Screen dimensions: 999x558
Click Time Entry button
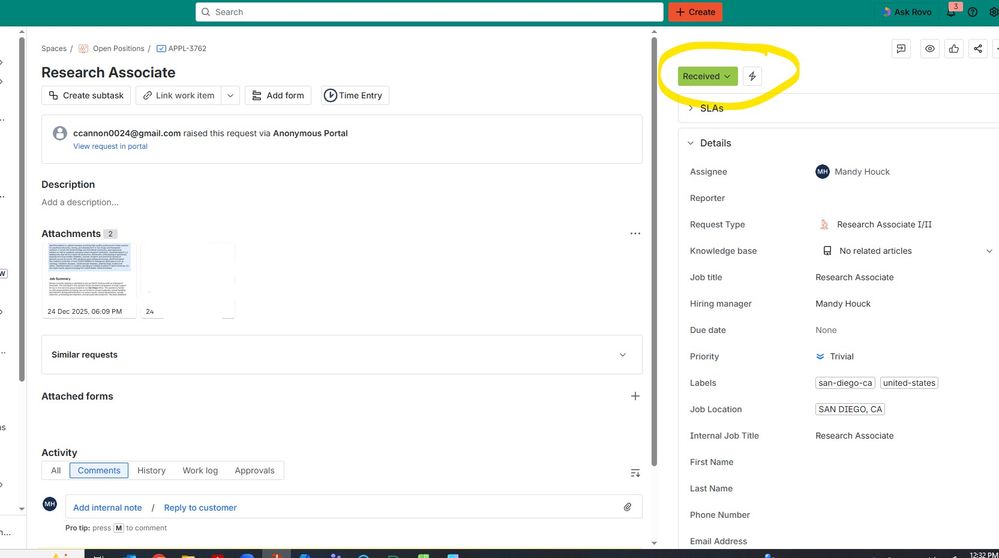[x=354, y=96]
